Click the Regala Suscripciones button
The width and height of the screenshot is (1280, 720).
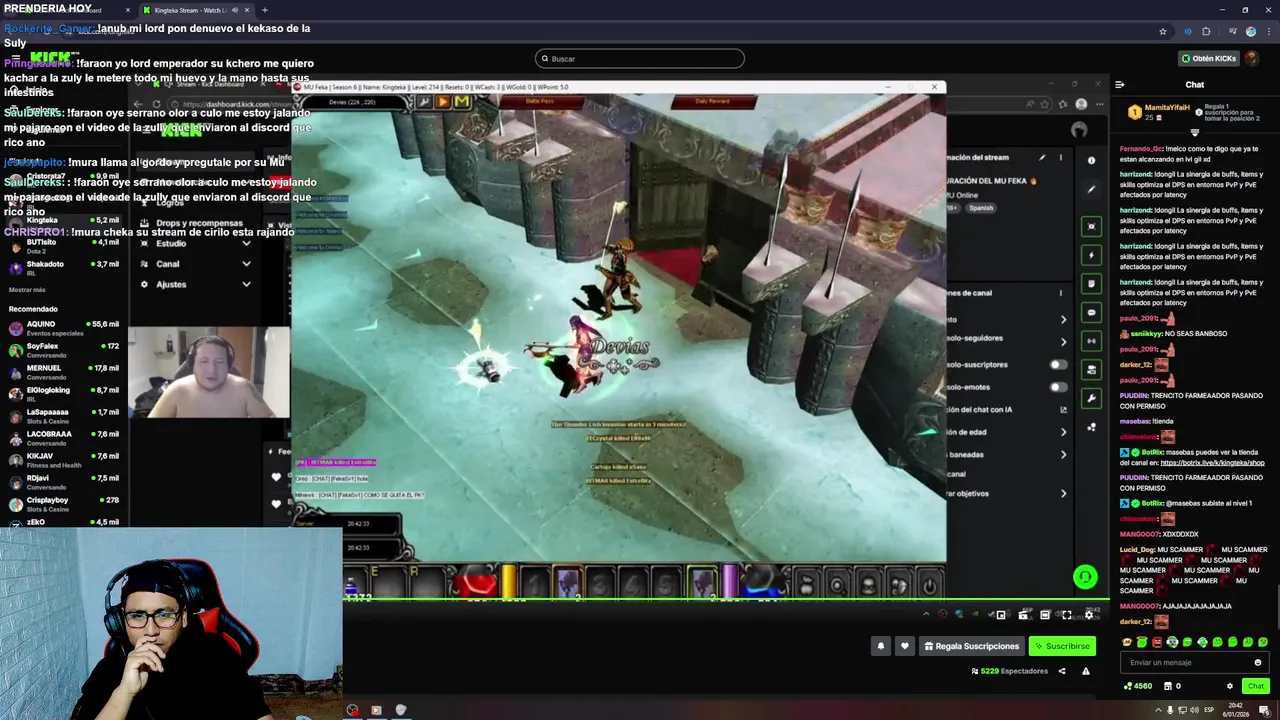[x=972, y=646]
